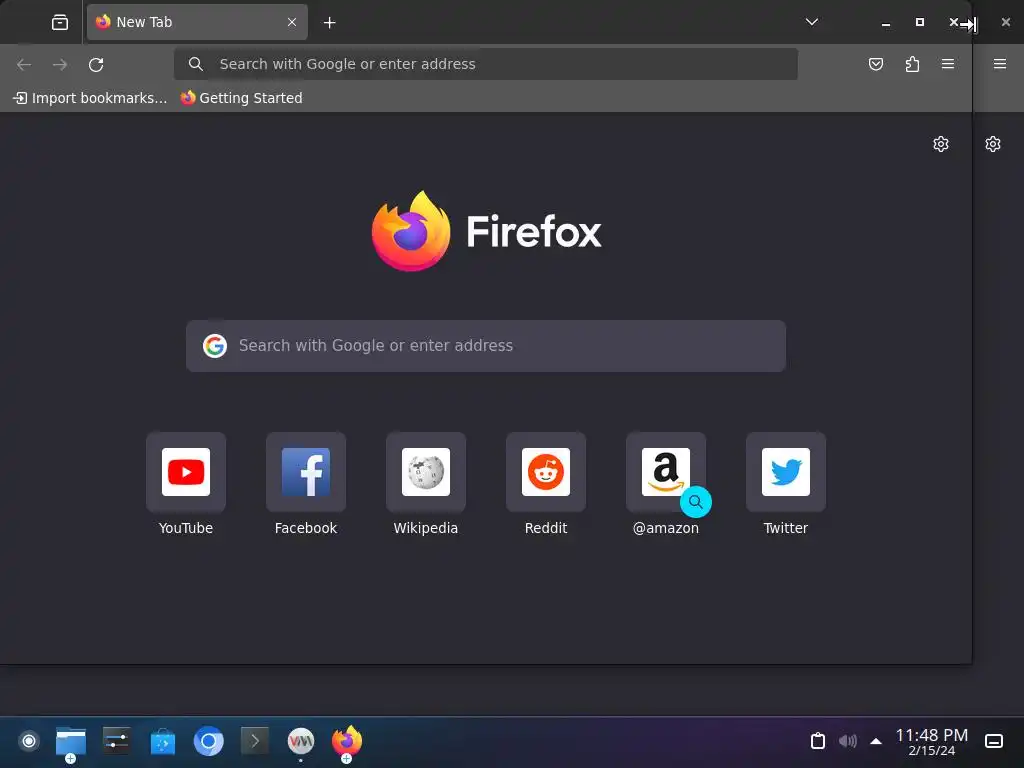Screen dimensions: 1024x768
Task: Click the Search with Google field on the page
Action: (x=485, y=345)
